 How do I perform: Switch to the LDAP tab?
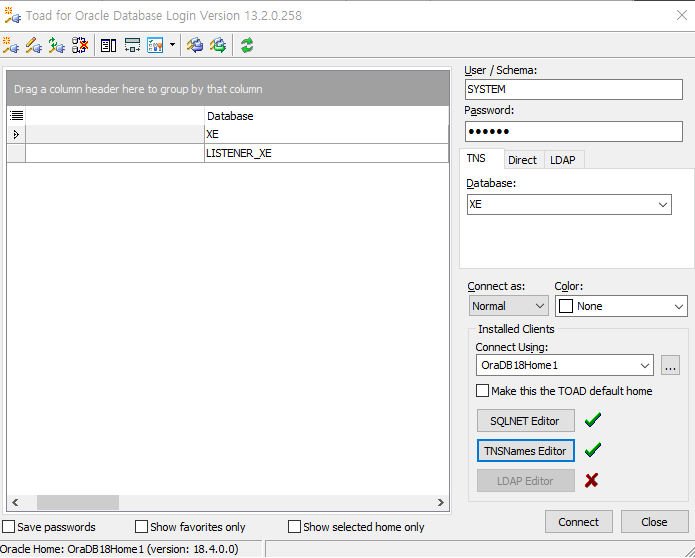click(x=563, y=160)
